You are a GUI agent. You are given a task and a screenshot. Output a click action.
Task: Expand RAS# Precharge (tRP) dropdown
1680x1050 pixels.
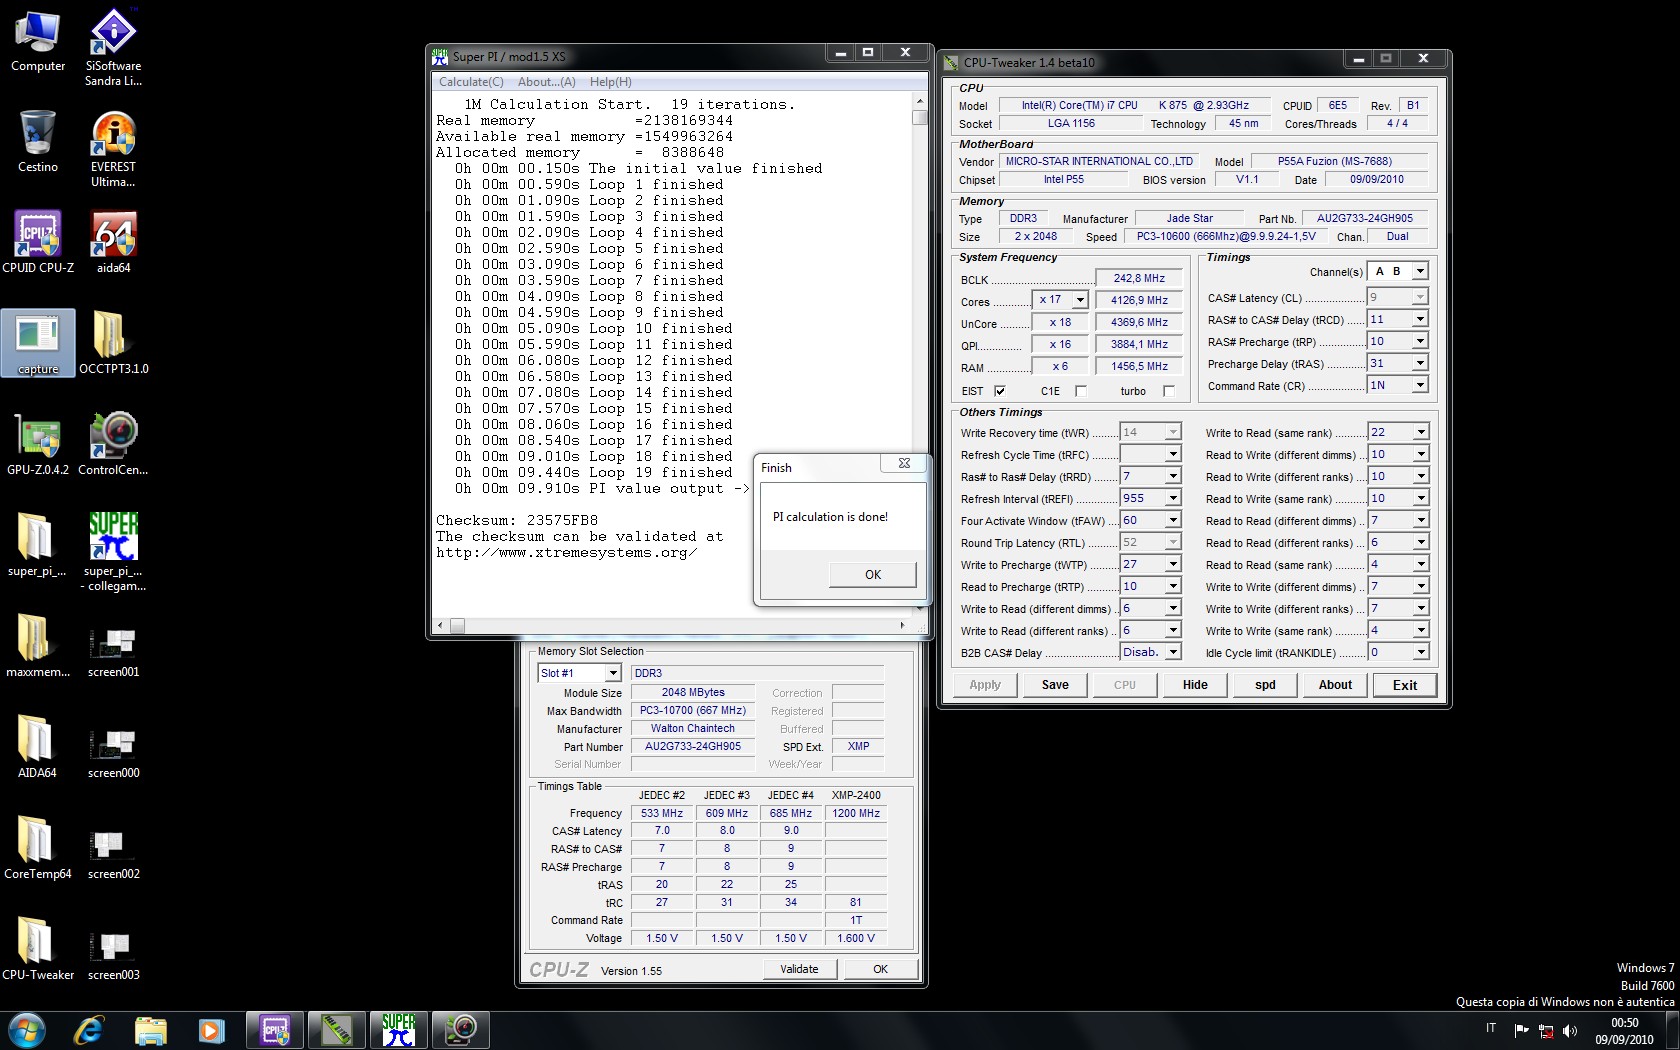[x=1420, y=341]
